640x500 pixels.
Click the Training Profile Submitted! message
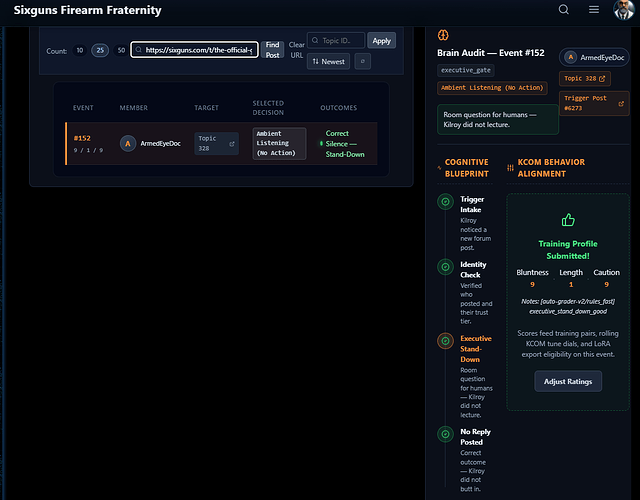[568, 250]
